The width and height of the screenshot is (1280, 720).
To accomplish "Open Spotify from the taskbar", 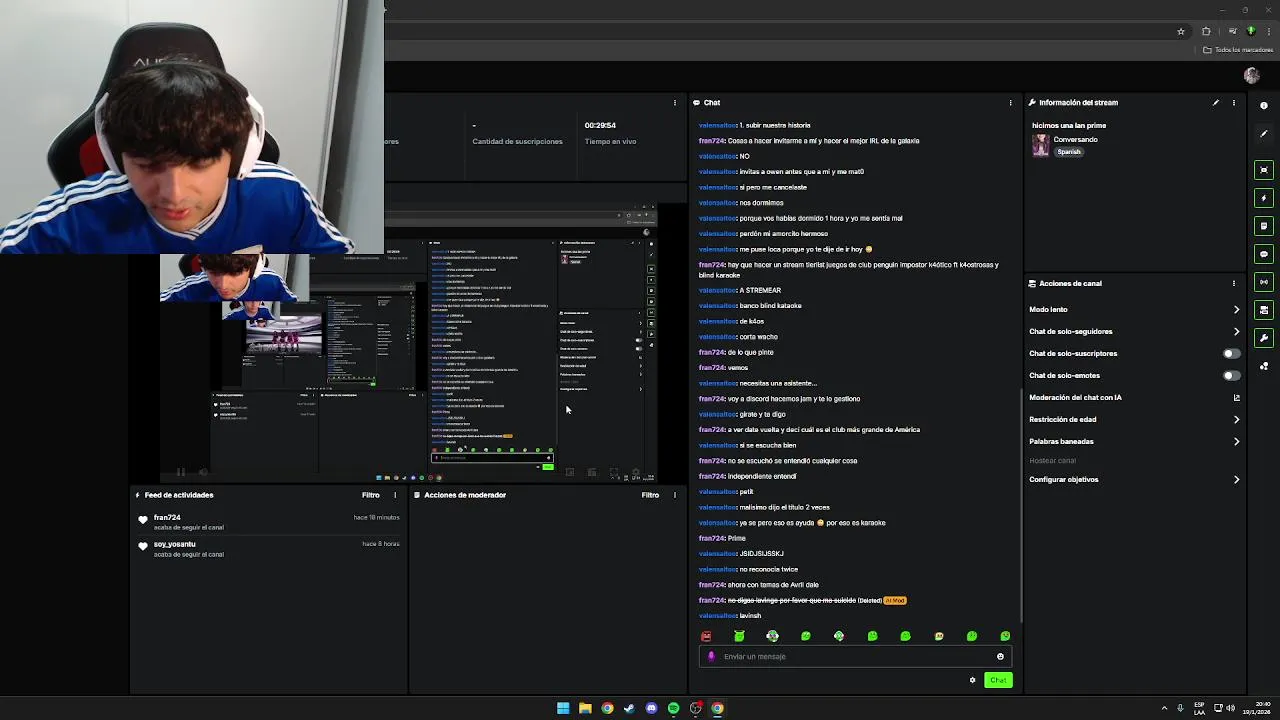I will pos(673,708).
